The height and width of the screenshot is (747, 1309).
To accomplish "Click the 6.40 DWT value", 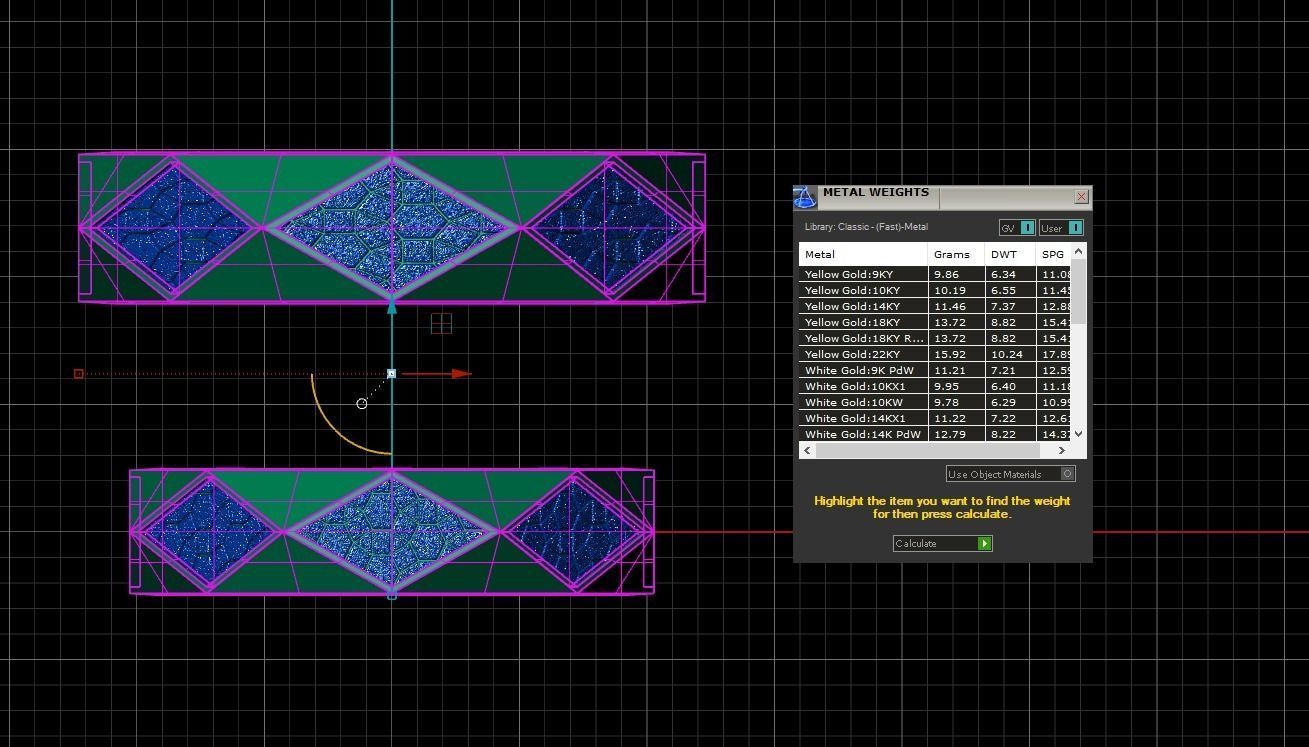I will pos(1003,386).
